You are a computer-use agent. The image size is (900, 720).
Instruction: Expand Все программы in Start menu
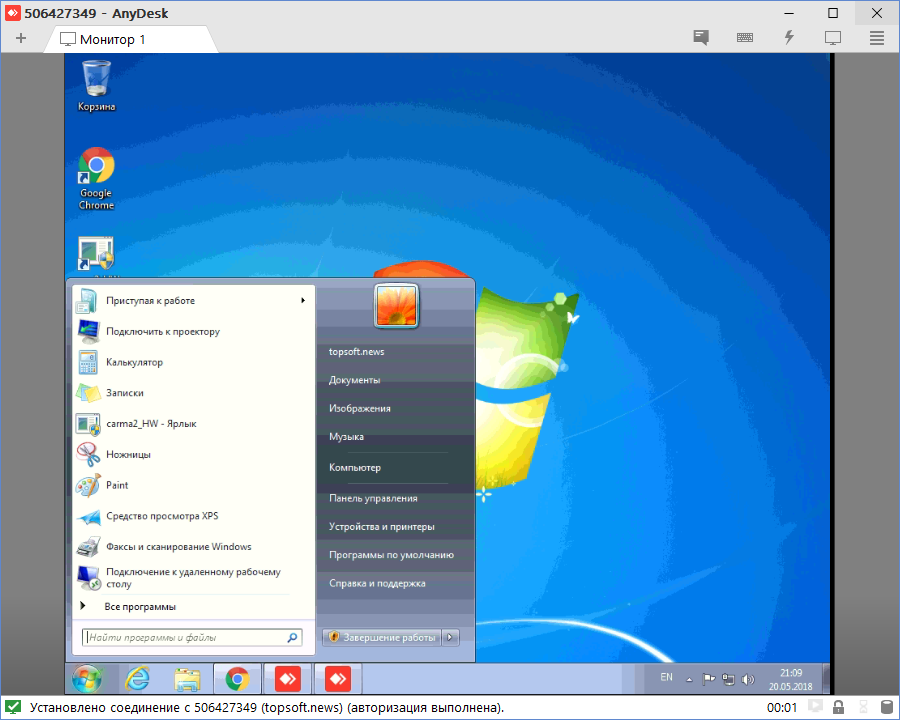[140, 606]
